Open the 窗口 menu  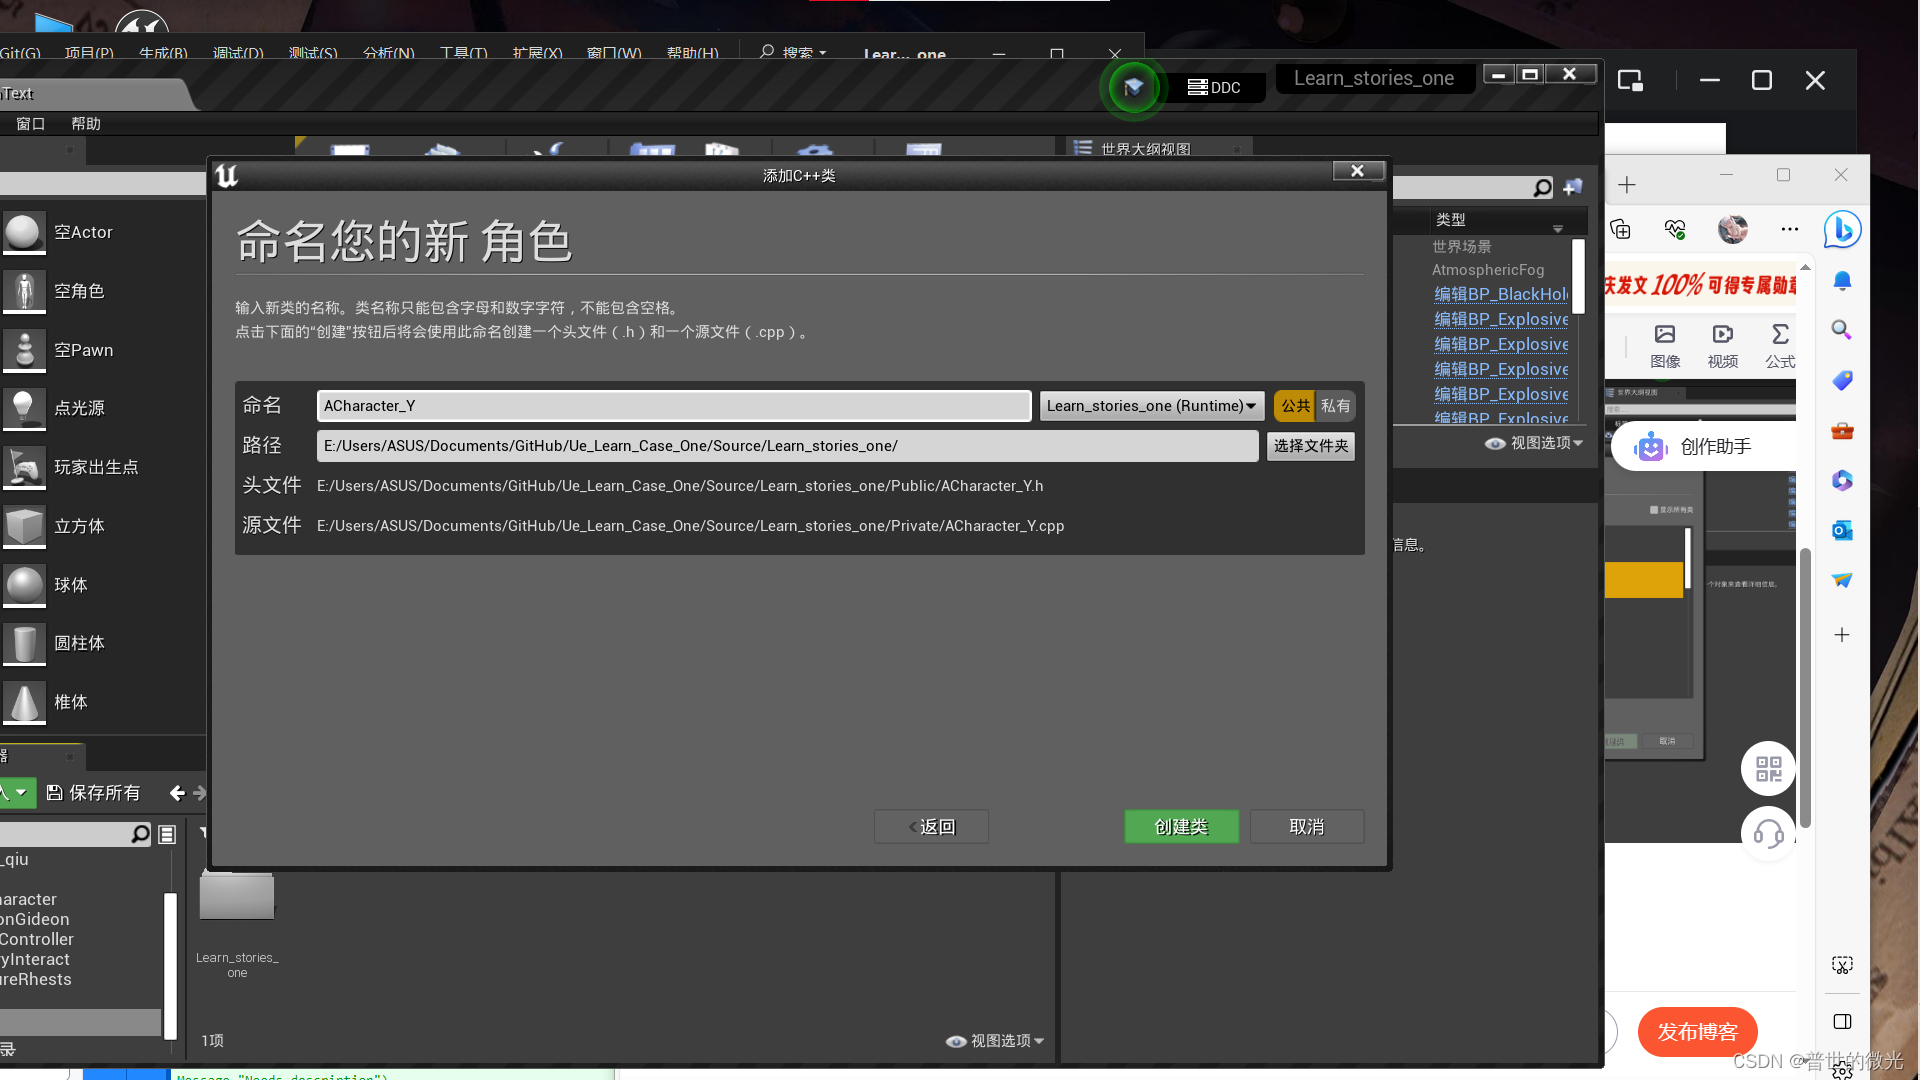(x=31, y=124)
